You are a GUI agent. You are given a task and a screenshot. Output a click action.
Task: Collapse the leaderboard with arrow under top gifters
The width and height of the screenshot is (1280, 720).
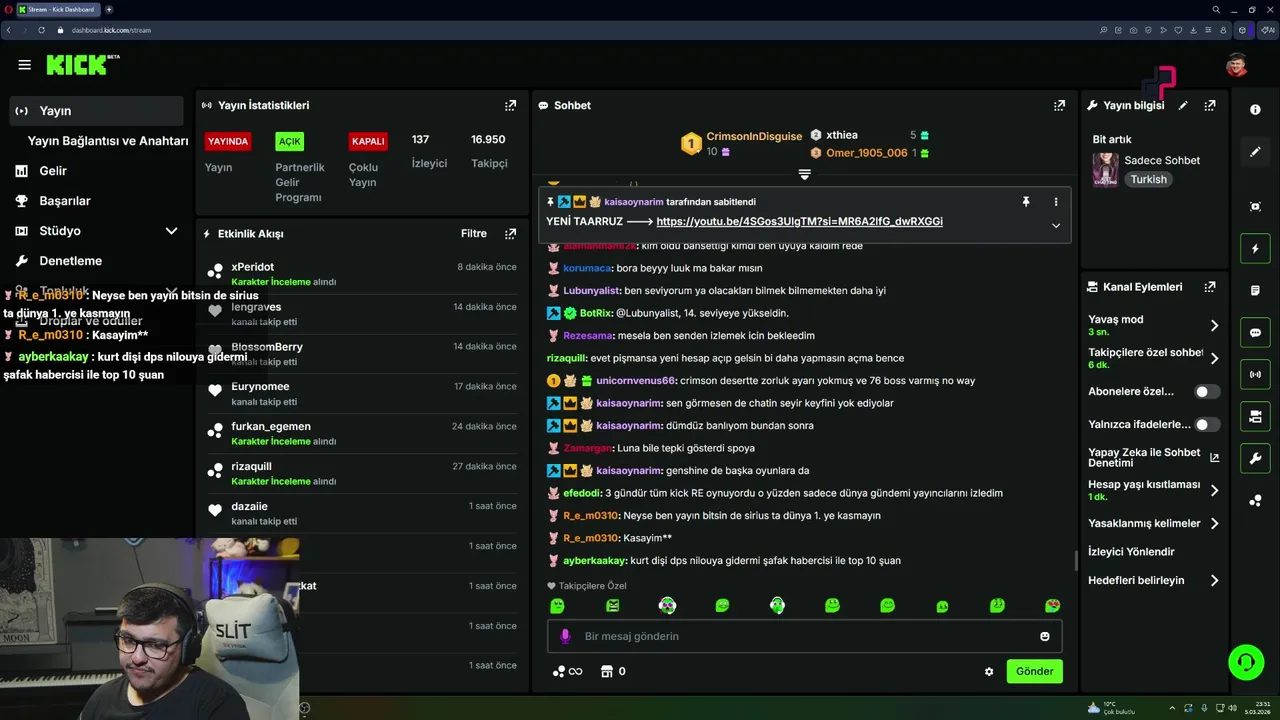(x=804, y=174)
